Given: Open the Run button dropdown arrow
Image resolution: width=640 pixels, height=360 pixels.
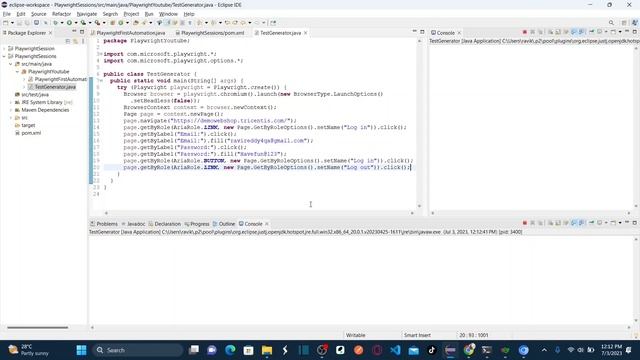Looking at the screenshot, I should click(76, 23).
